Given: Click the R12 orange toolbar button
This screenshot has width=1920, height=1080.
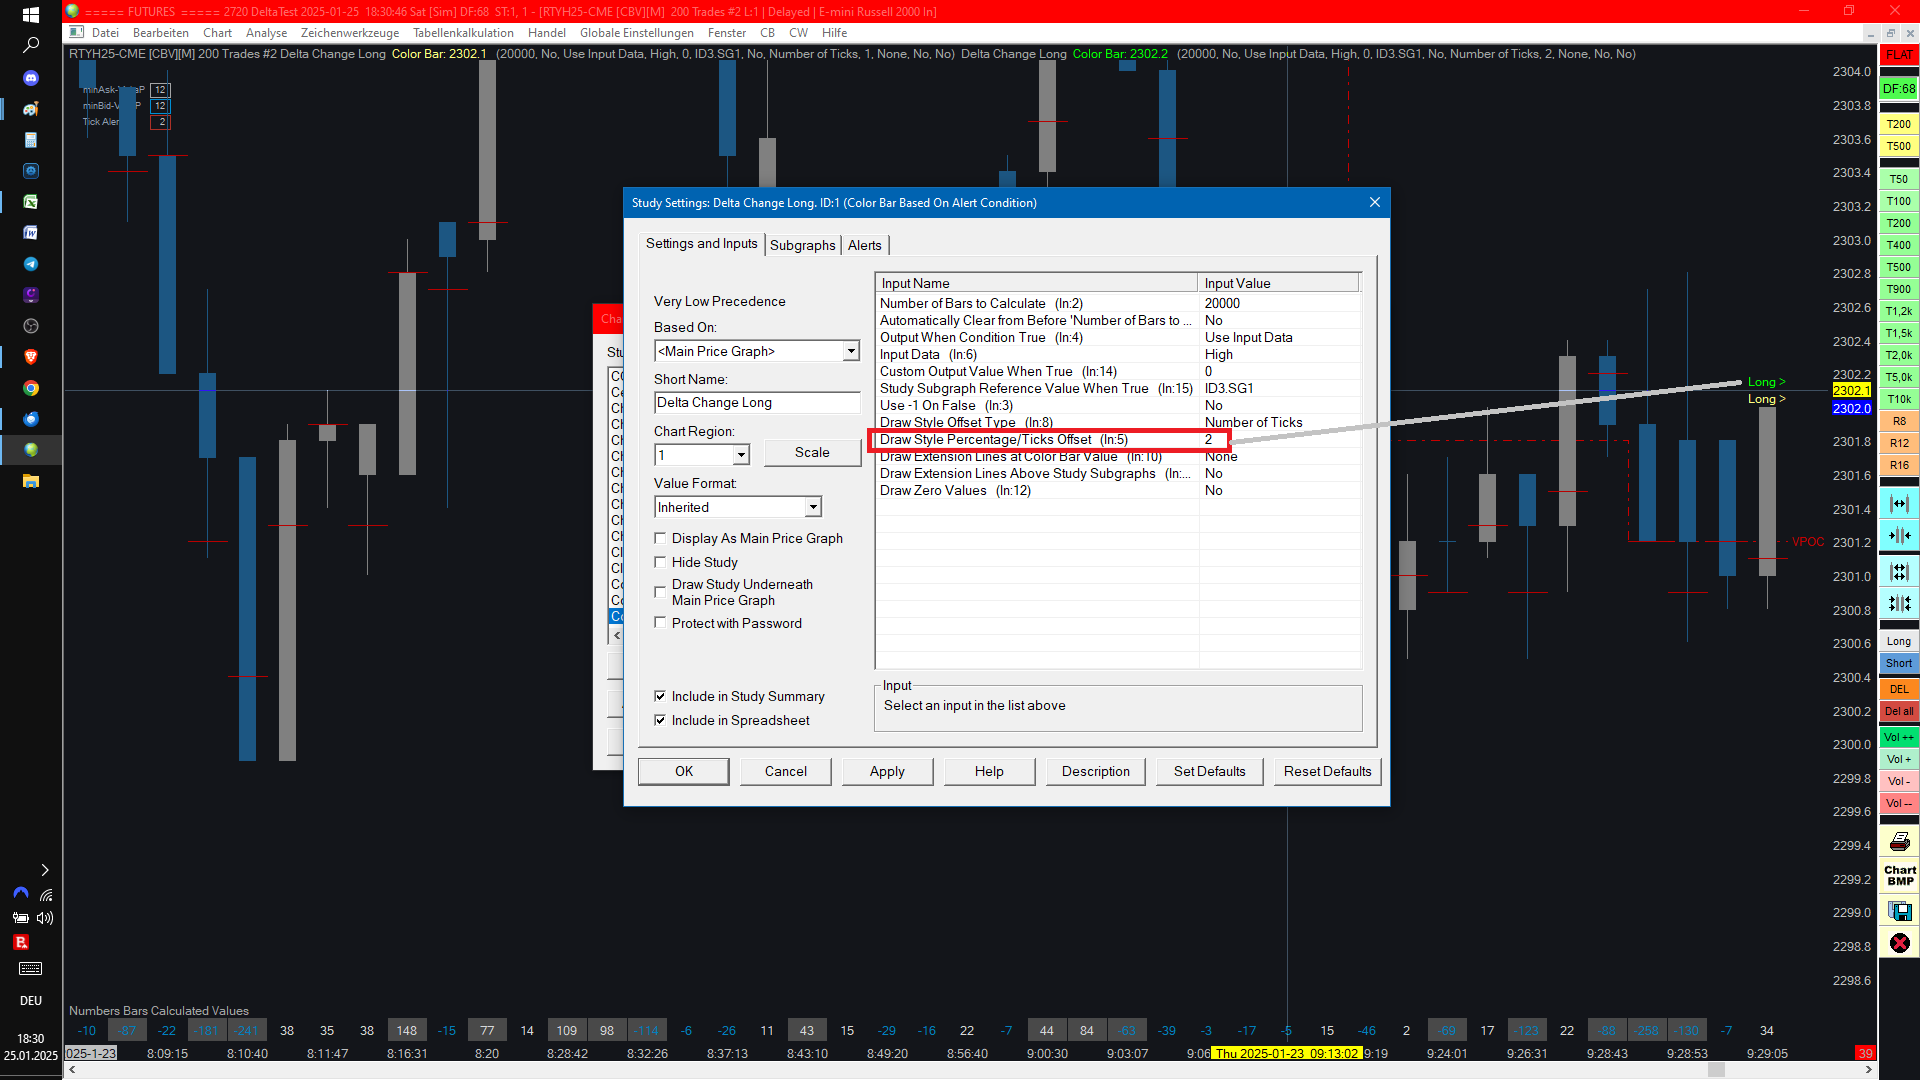Looking at the screenshot, I should point(1898,443).
